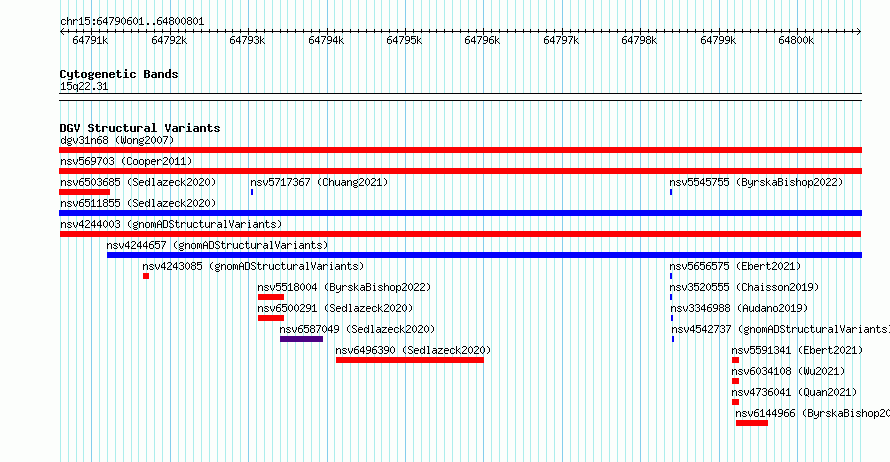Click the 64793k ruler position
This screenshot has height=462, width=890.
(247, 40)
